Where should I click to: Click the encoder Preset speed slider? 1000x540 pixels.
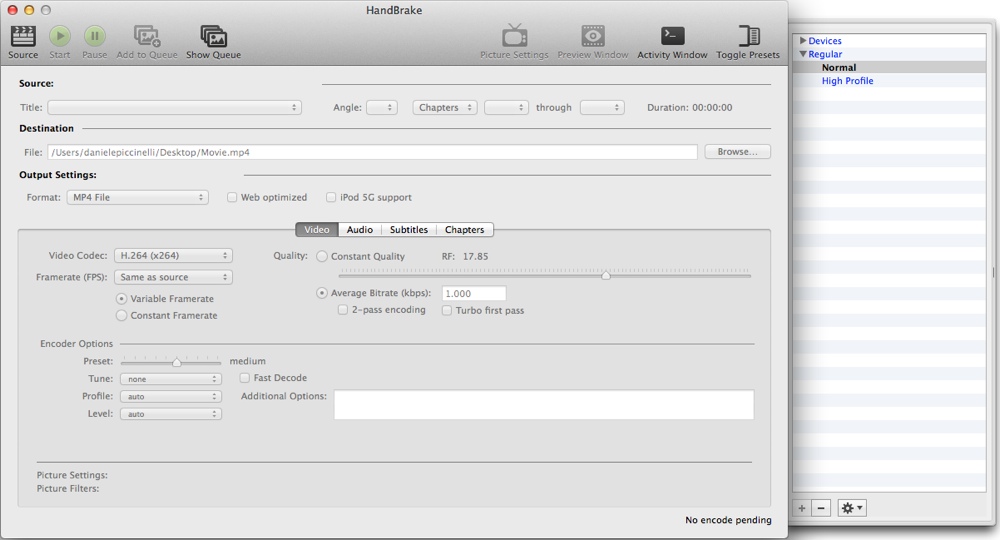click(x=176, y=362)
